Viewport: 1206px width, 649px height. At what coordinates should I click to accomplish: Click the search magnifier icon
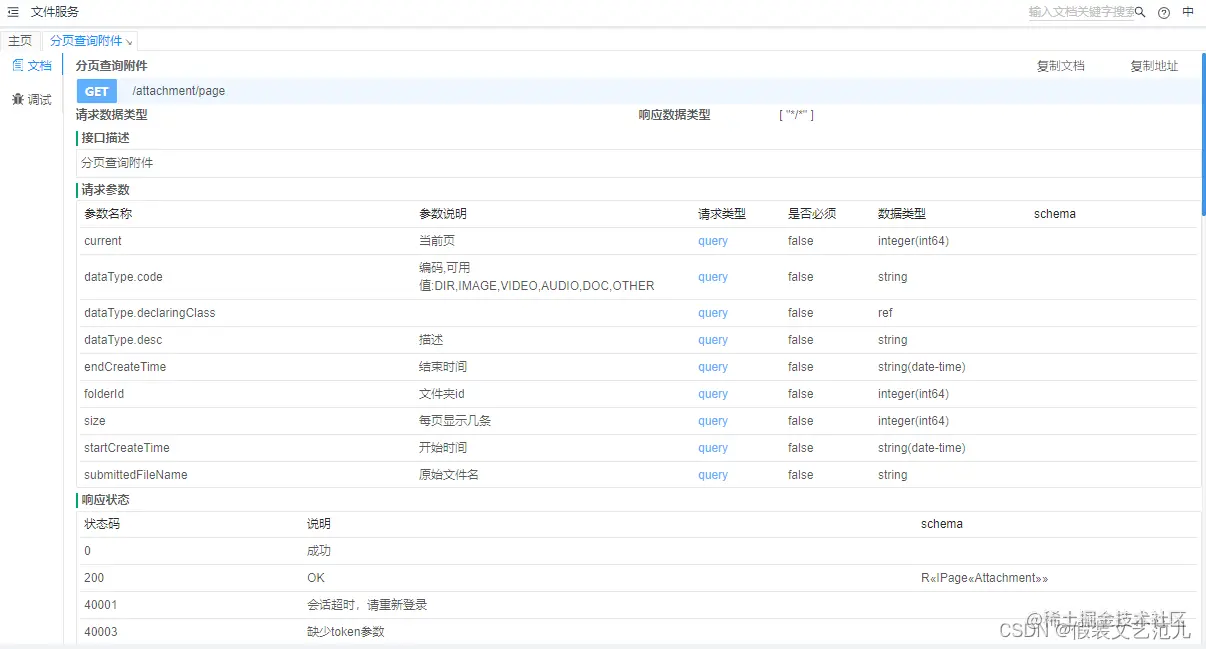tap(1139, 11)
